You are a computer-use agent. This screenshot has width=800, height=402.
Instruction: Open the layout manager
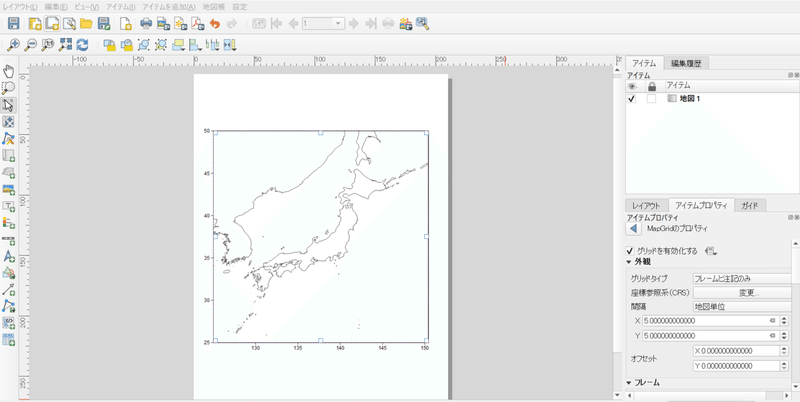pyautogui.click(x=69, y=23)
